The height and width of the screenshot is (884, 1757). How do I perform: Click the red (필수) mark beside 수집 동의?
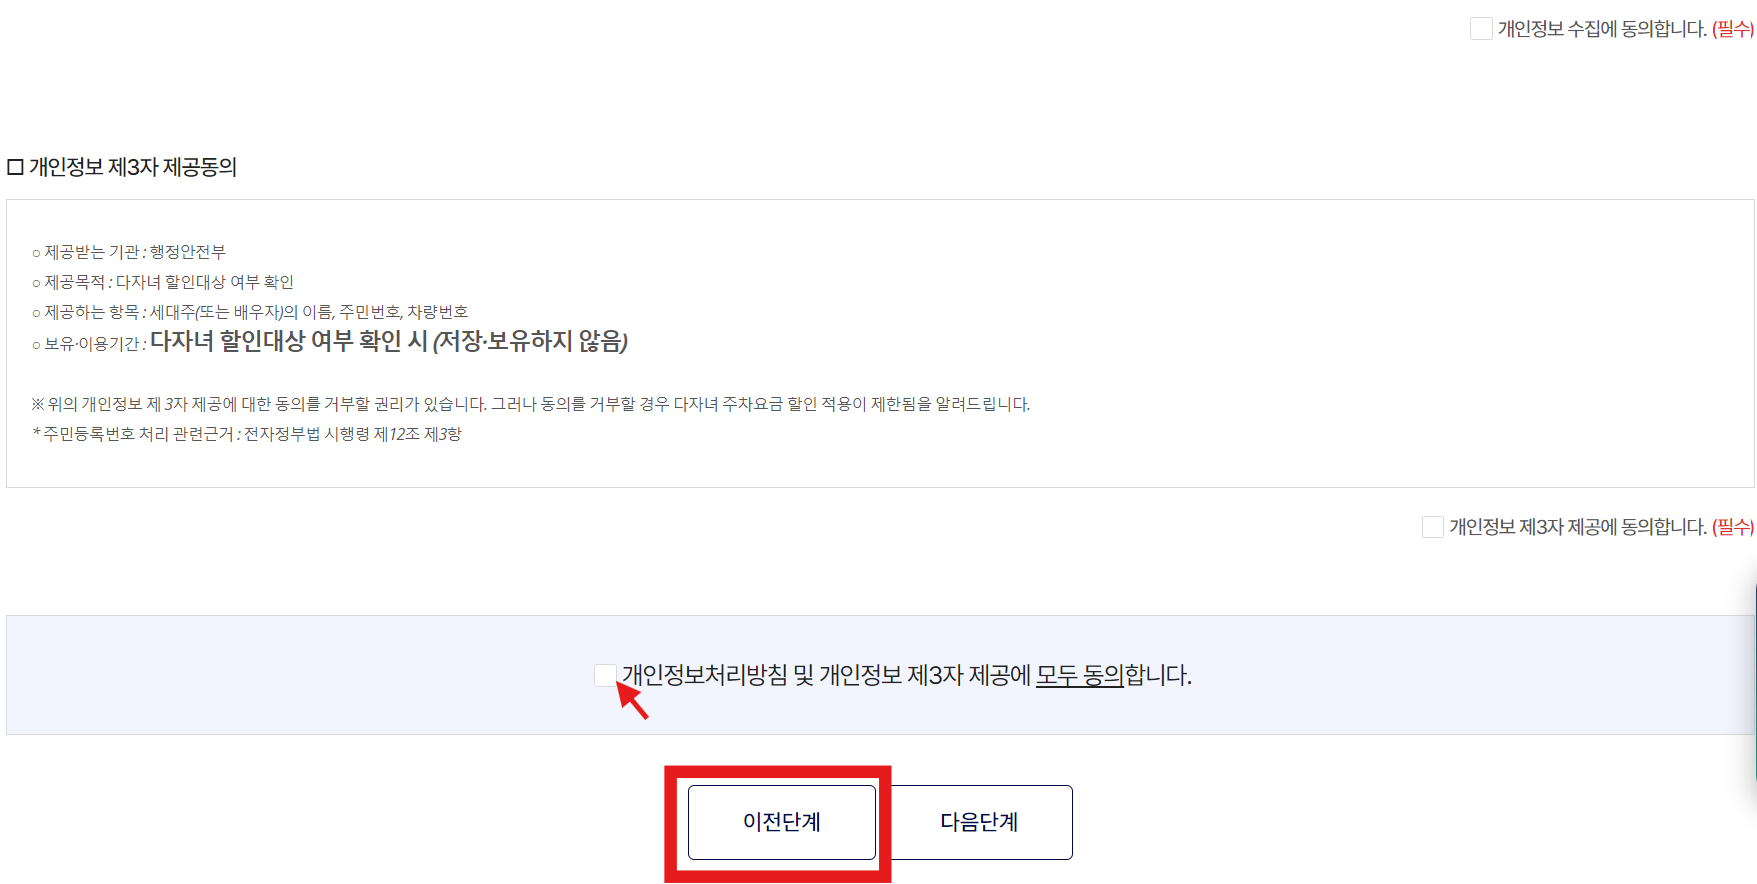coord(1733,29)
